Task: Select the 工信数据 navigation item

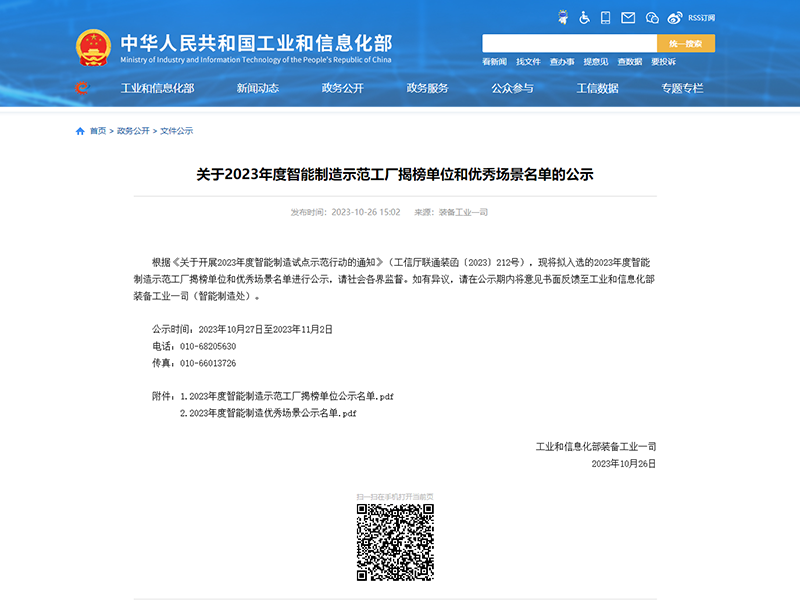Action: coord(597,88)
